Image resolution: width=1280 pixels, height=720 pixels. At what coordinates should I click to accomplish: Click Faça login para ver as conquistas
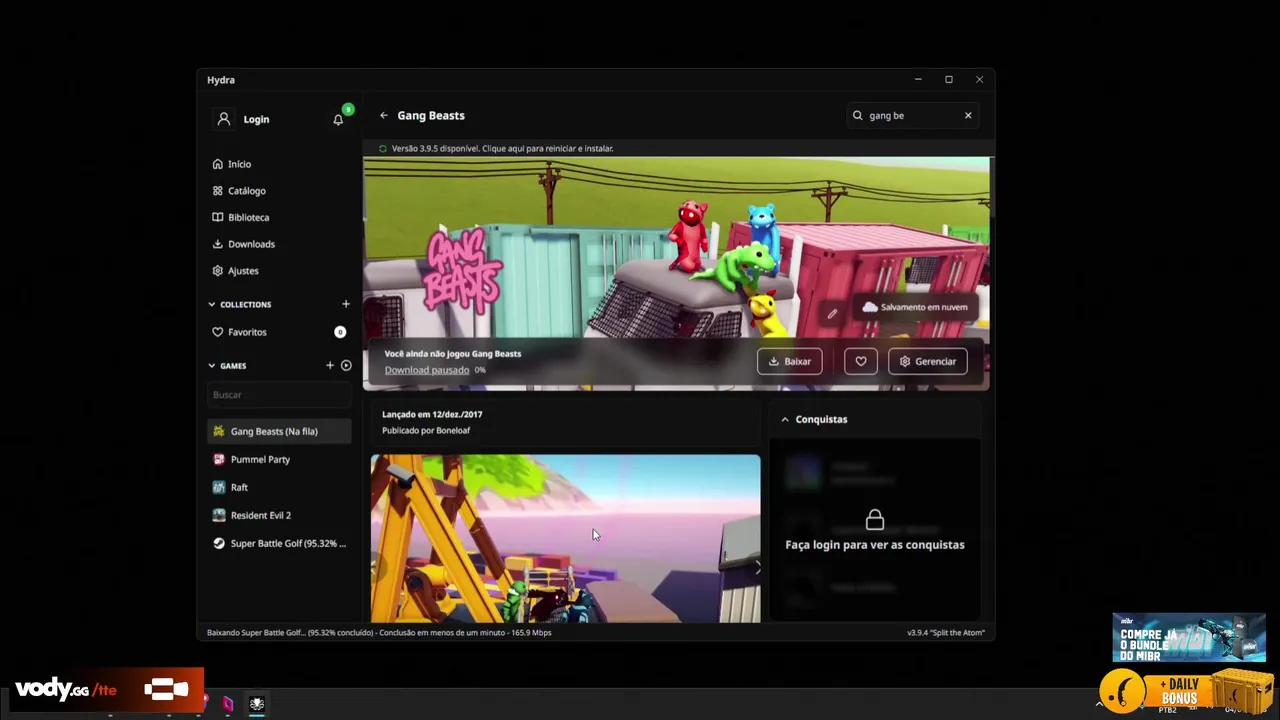click(875, 545)
